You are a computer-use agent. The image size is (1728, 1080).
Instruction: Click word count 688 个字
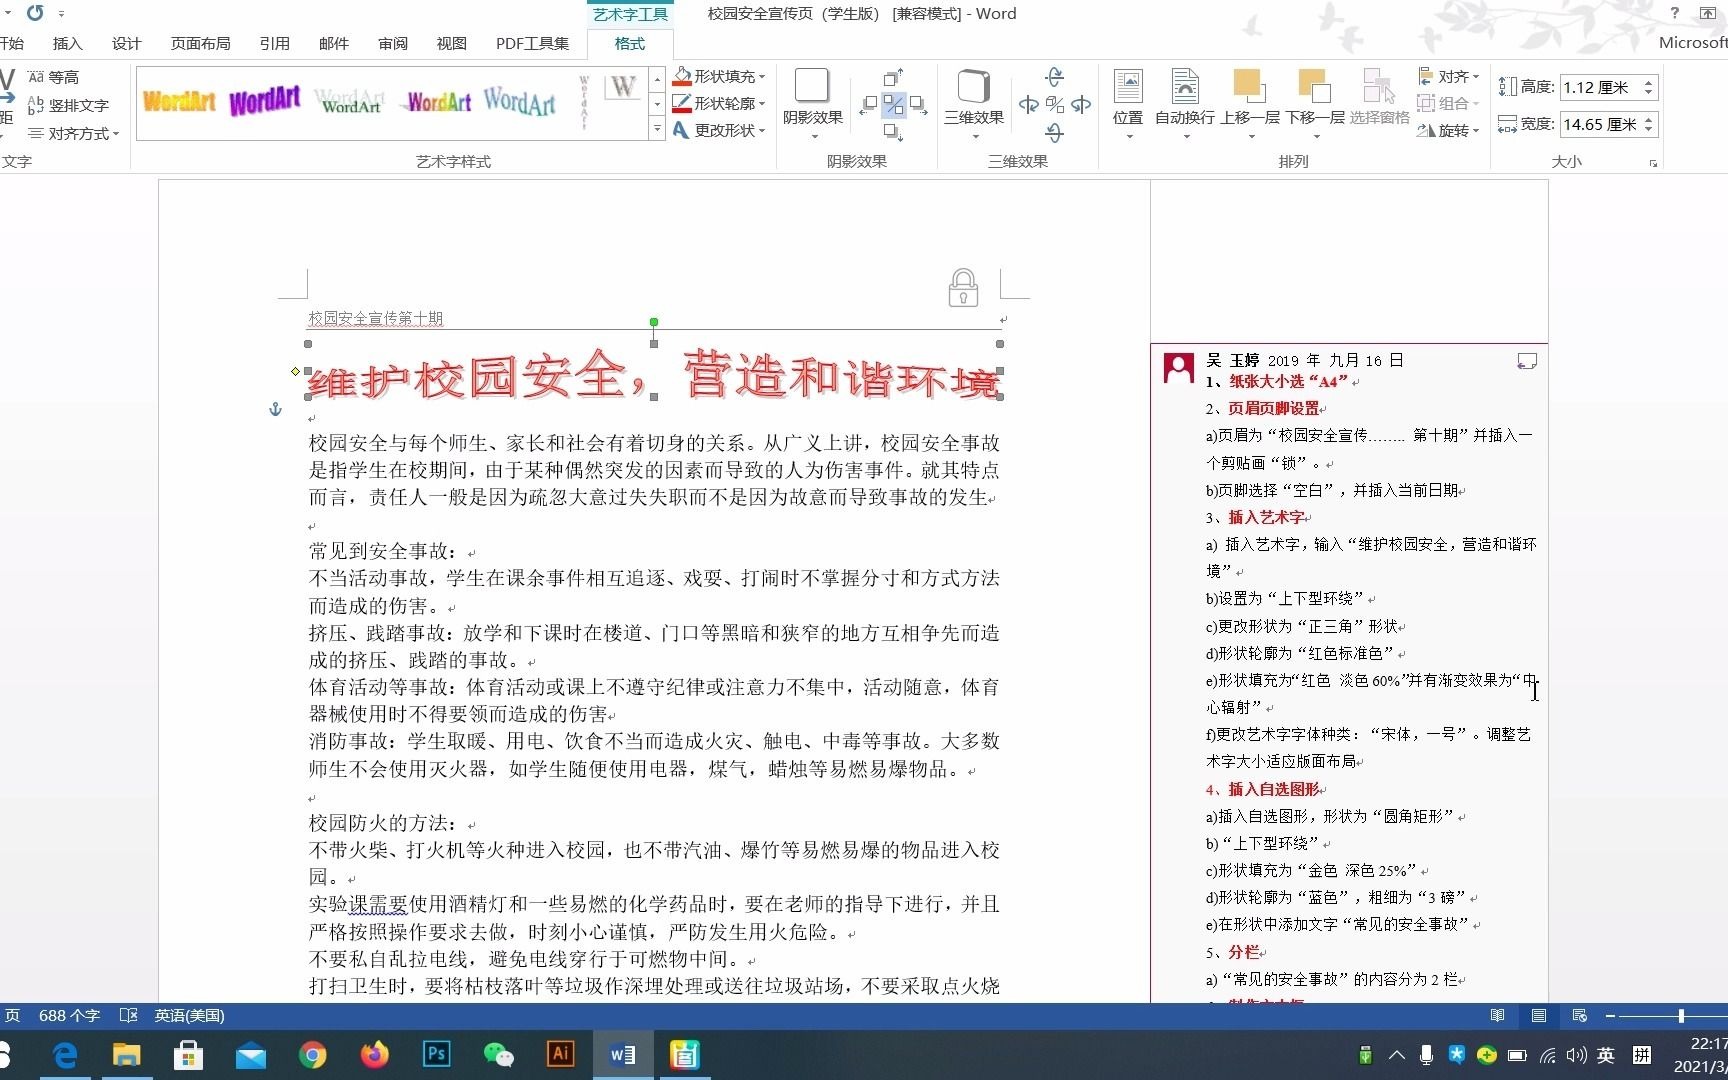point(69,1015)
